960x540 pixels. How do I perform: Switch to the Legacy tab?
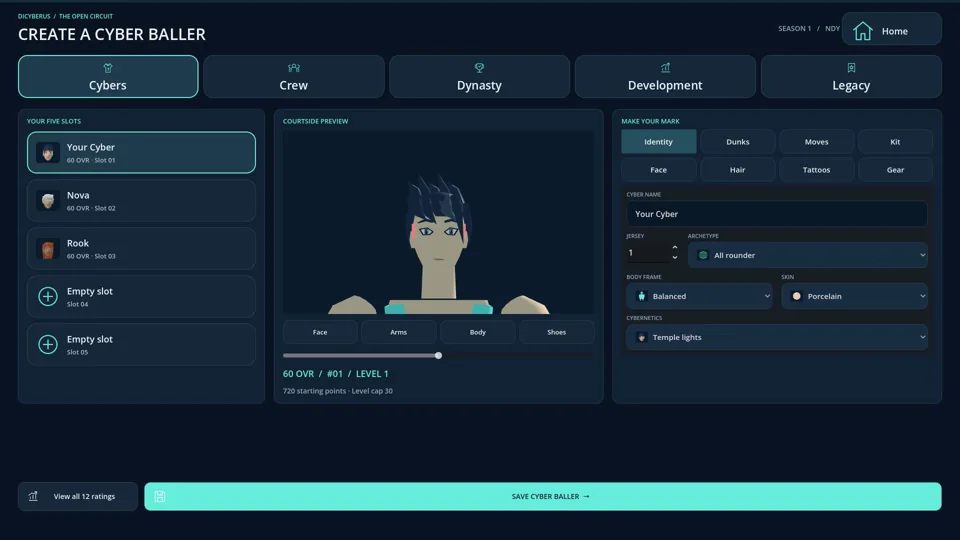click(x=851, y=77)
